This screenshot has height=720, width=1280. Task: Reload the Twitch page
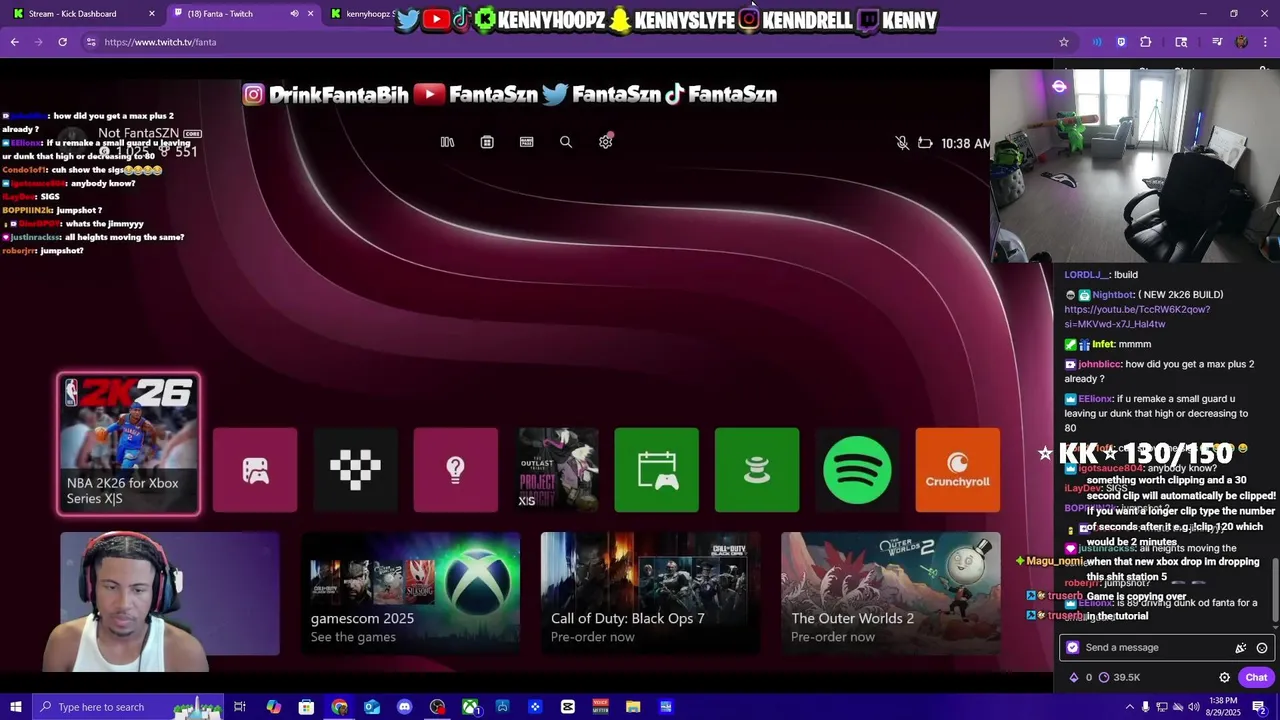coord(62,42)
